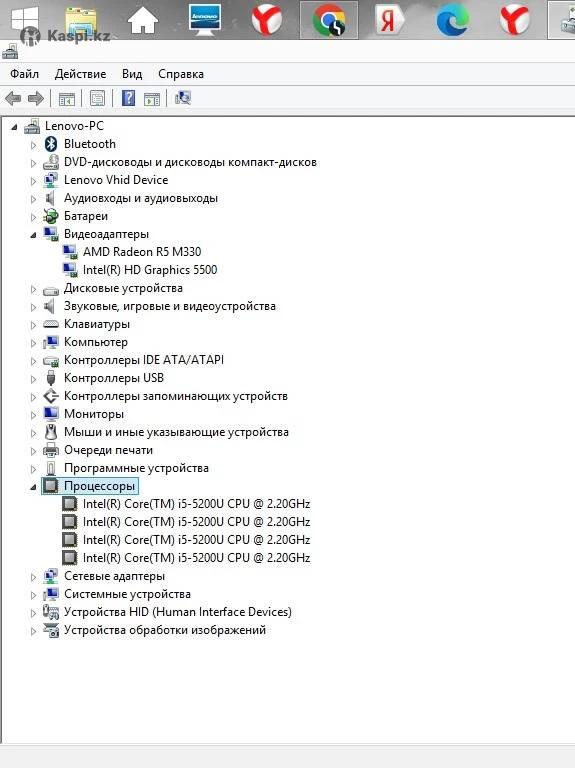Open the Справка menu

pos(181,74)
